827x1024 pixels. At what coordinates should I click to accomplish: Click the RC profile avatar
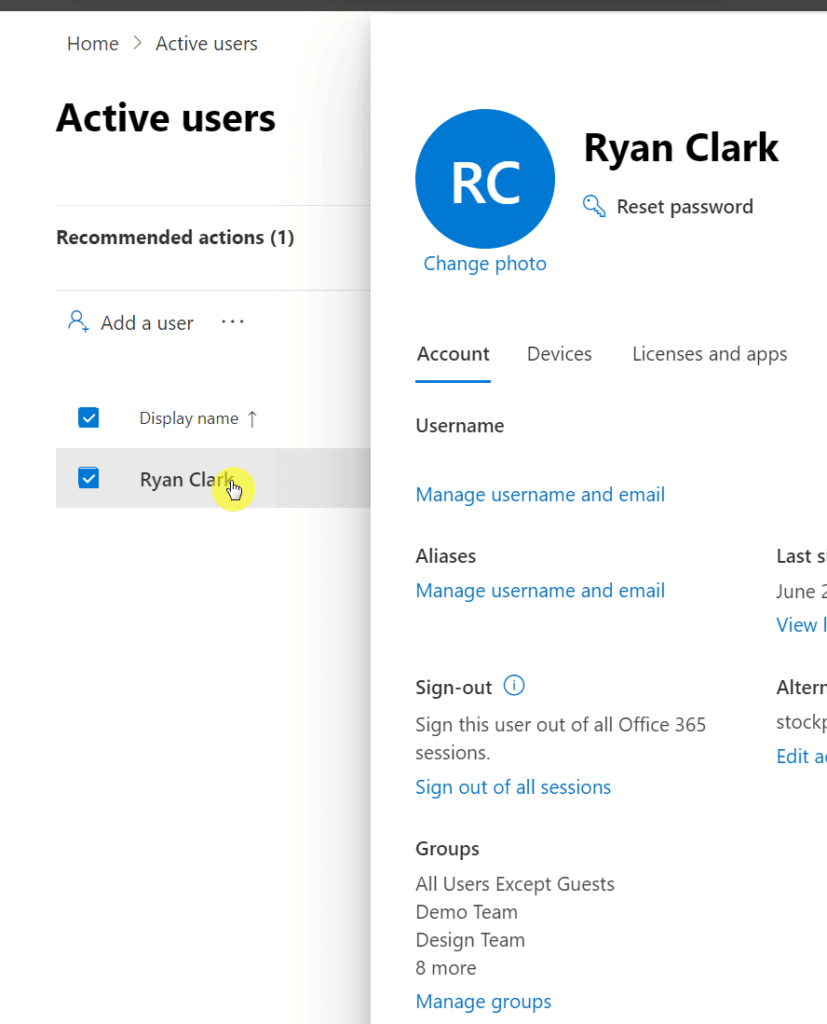click(485, 179)
